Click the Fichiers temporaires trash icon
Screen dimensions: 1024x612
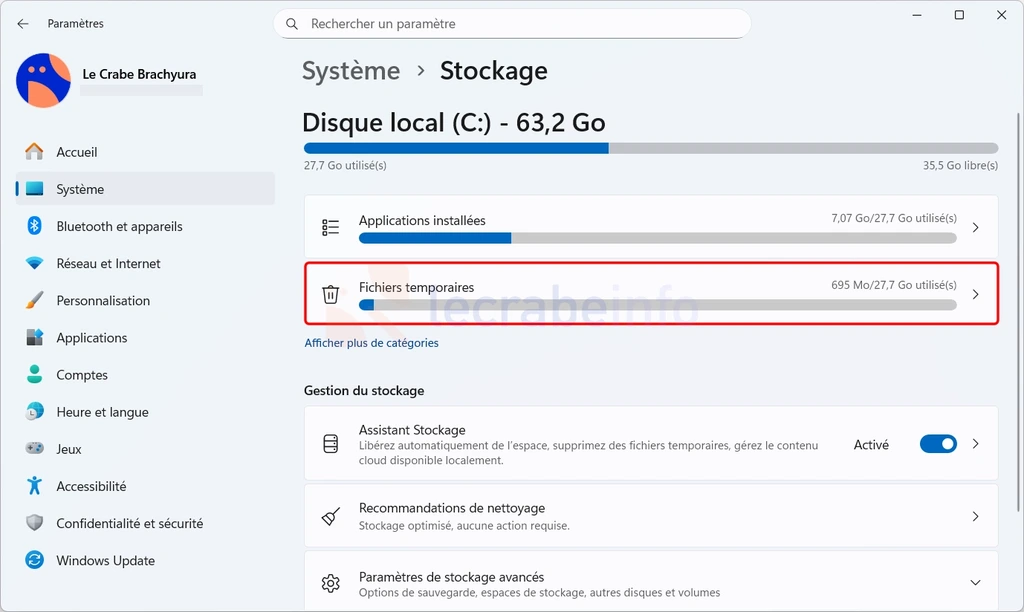pyautogui.click(x=330, y=295)
